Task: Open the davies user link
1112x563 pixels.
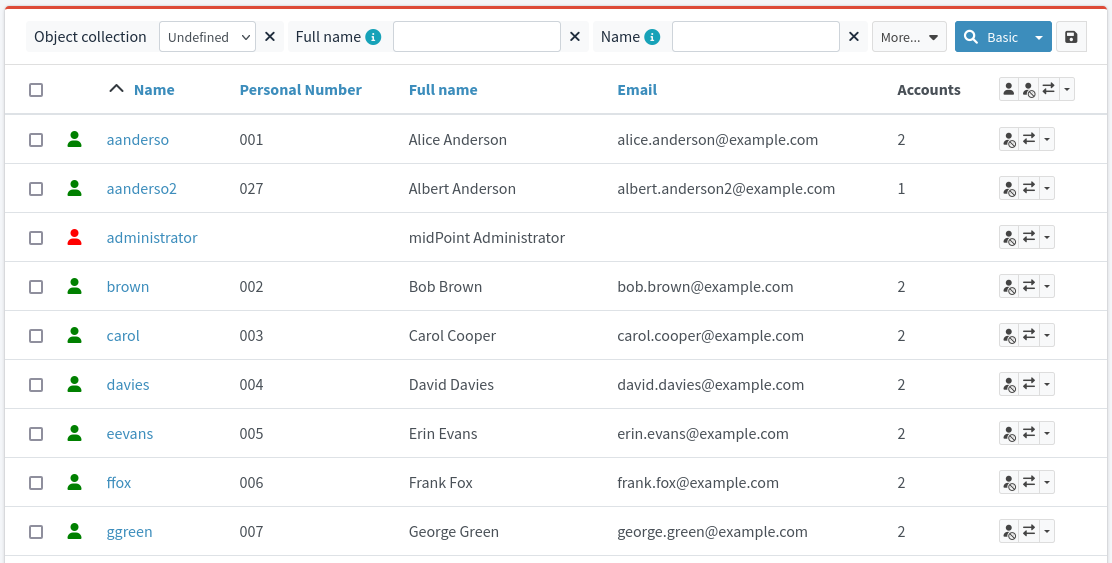Action: (x=128, y=385)
